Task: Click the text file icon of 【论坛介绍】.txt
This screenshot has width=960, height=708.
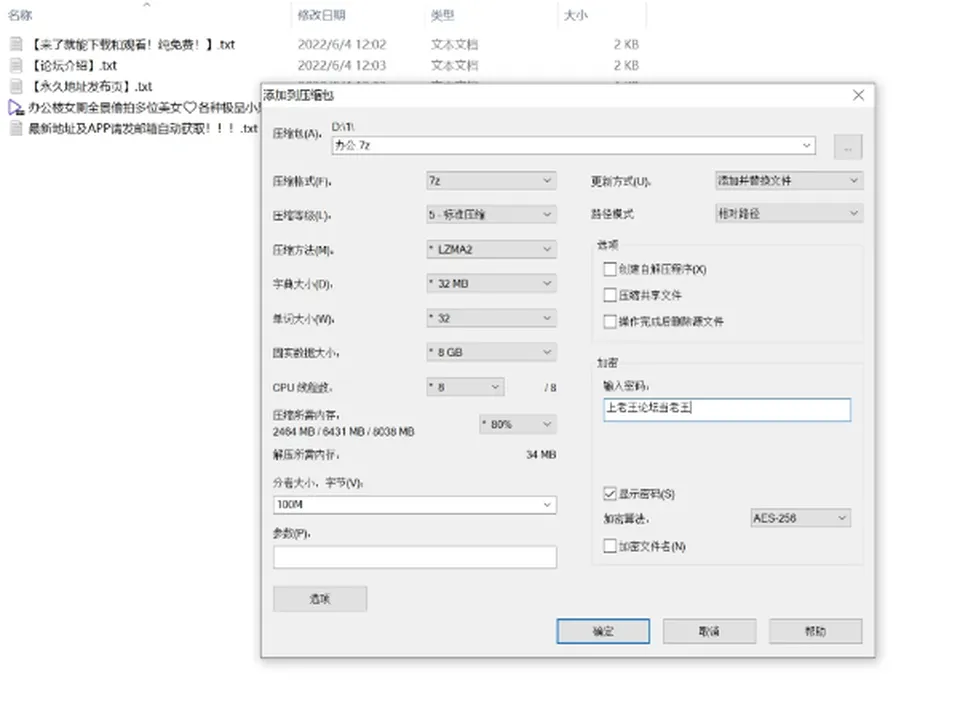Action: coord(16,66)
